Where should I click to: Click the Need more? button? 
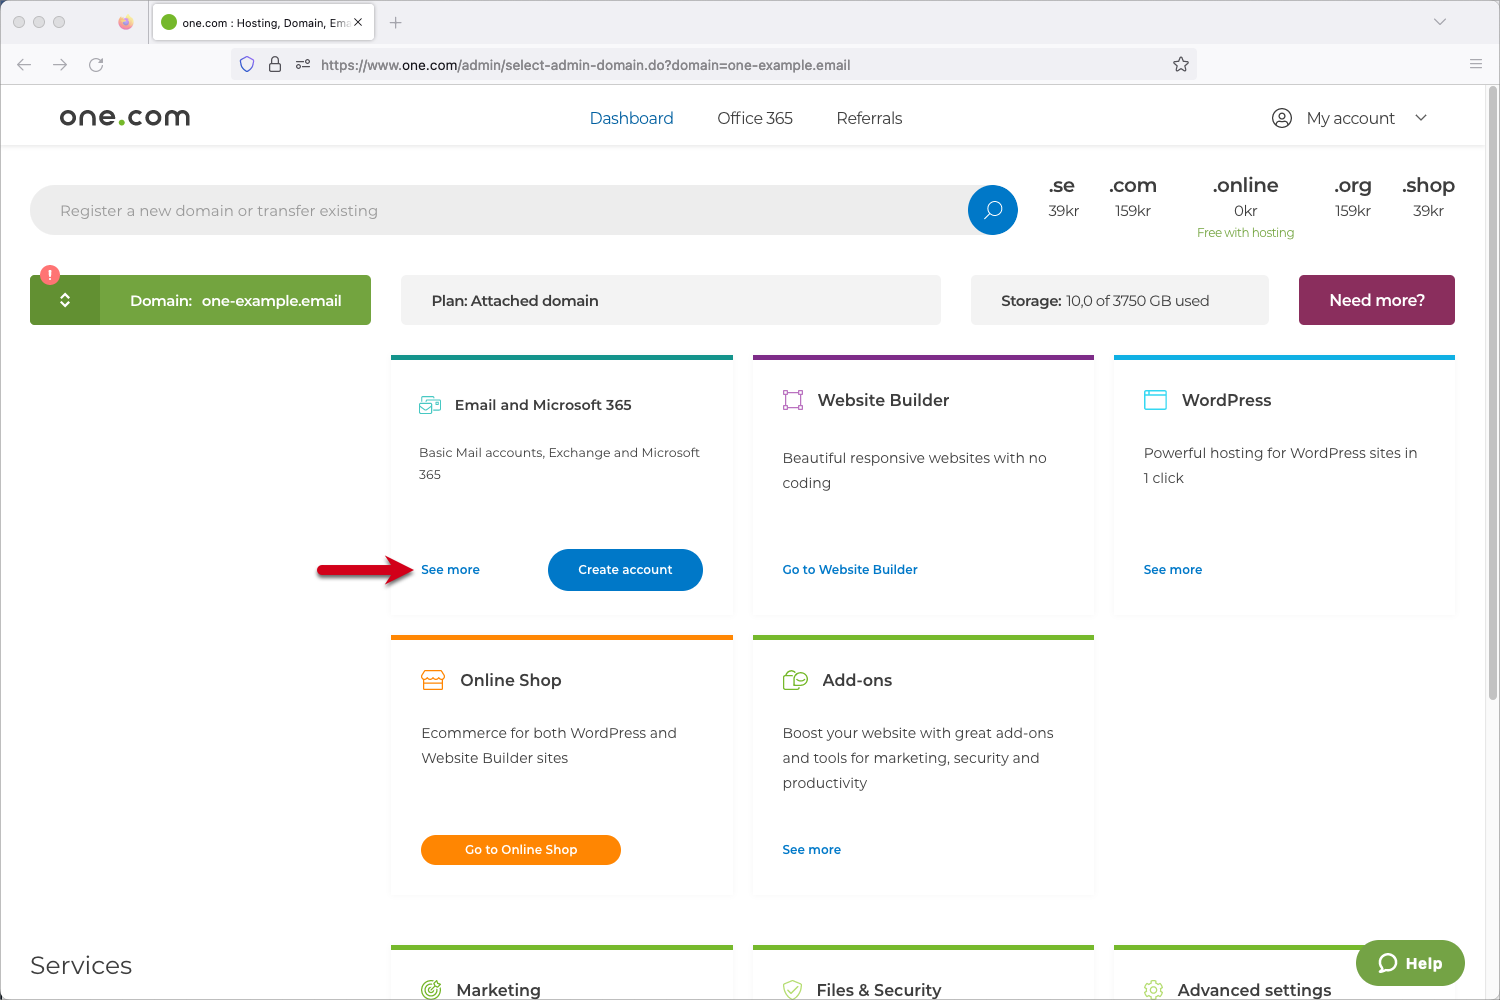[x=1377, y=300]
